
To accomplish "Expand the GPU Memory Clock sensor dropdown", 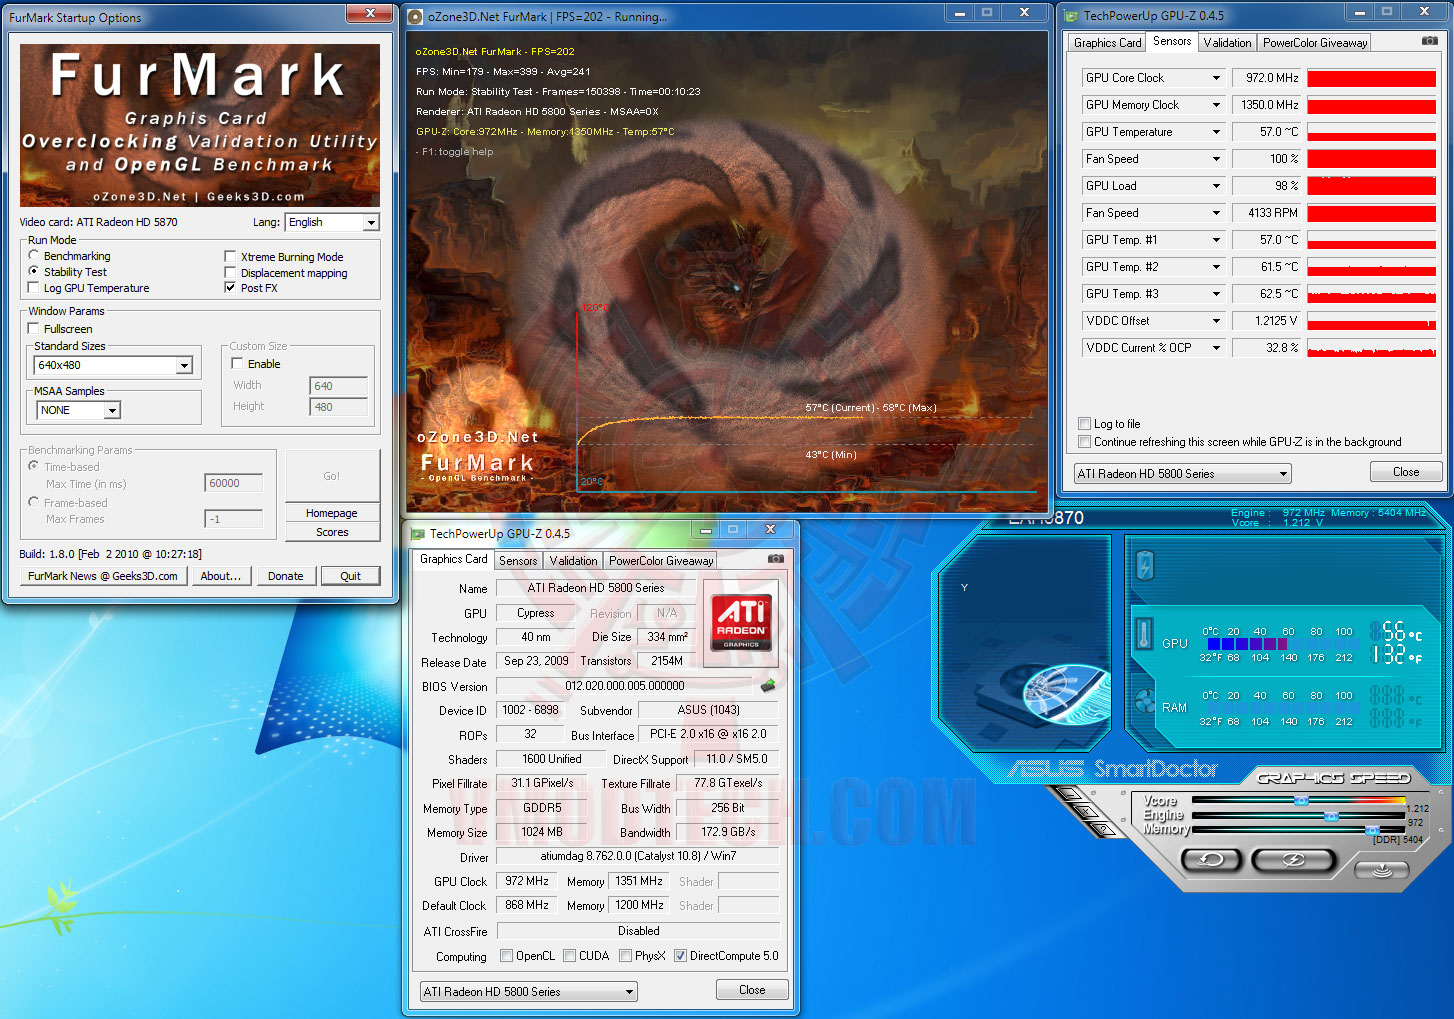I will [x=1216, y=105].
